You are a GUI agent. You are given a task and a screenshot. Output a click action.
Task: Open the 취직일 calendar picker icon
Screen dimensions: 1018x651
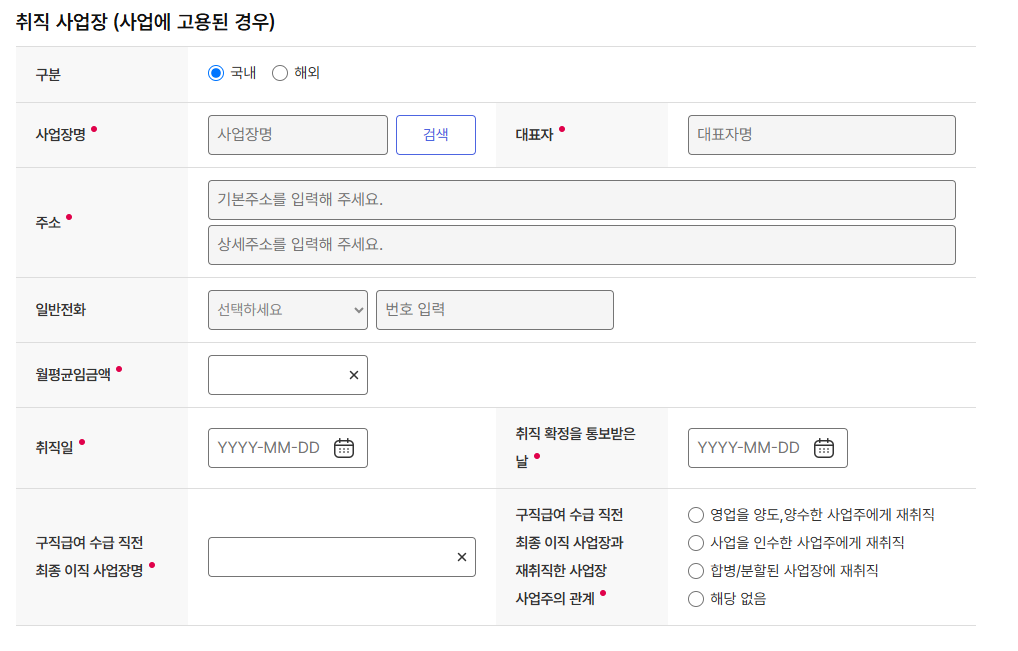click(x=344, y=448)
